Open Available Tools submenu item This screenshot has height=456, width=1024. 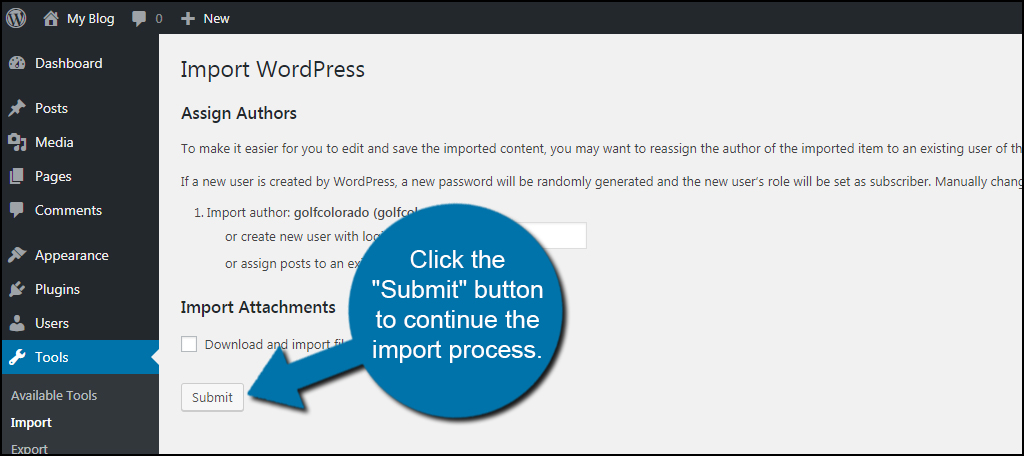[54, 395]
